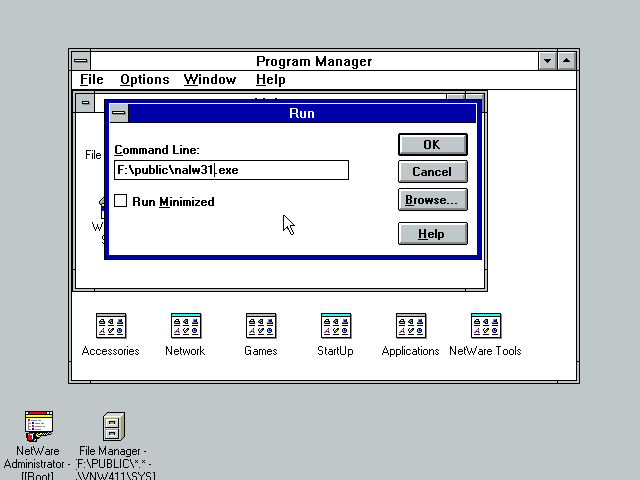
Task: Open the Run dialog control menu box
Action: pyautogui.click(x=119, y=113)
